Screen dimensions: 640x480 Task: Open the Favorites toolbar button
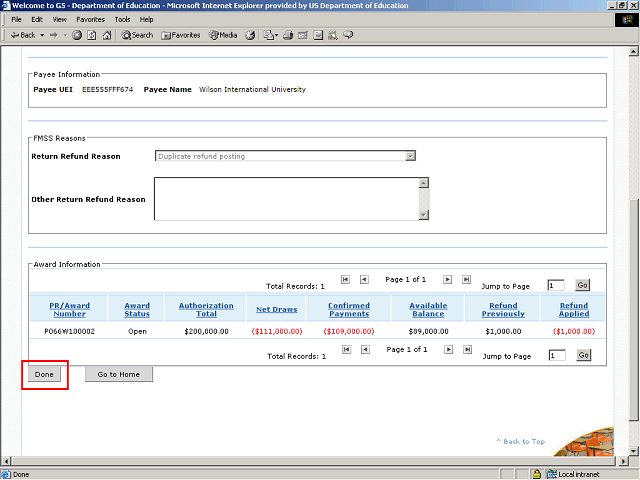pos(180,35)
